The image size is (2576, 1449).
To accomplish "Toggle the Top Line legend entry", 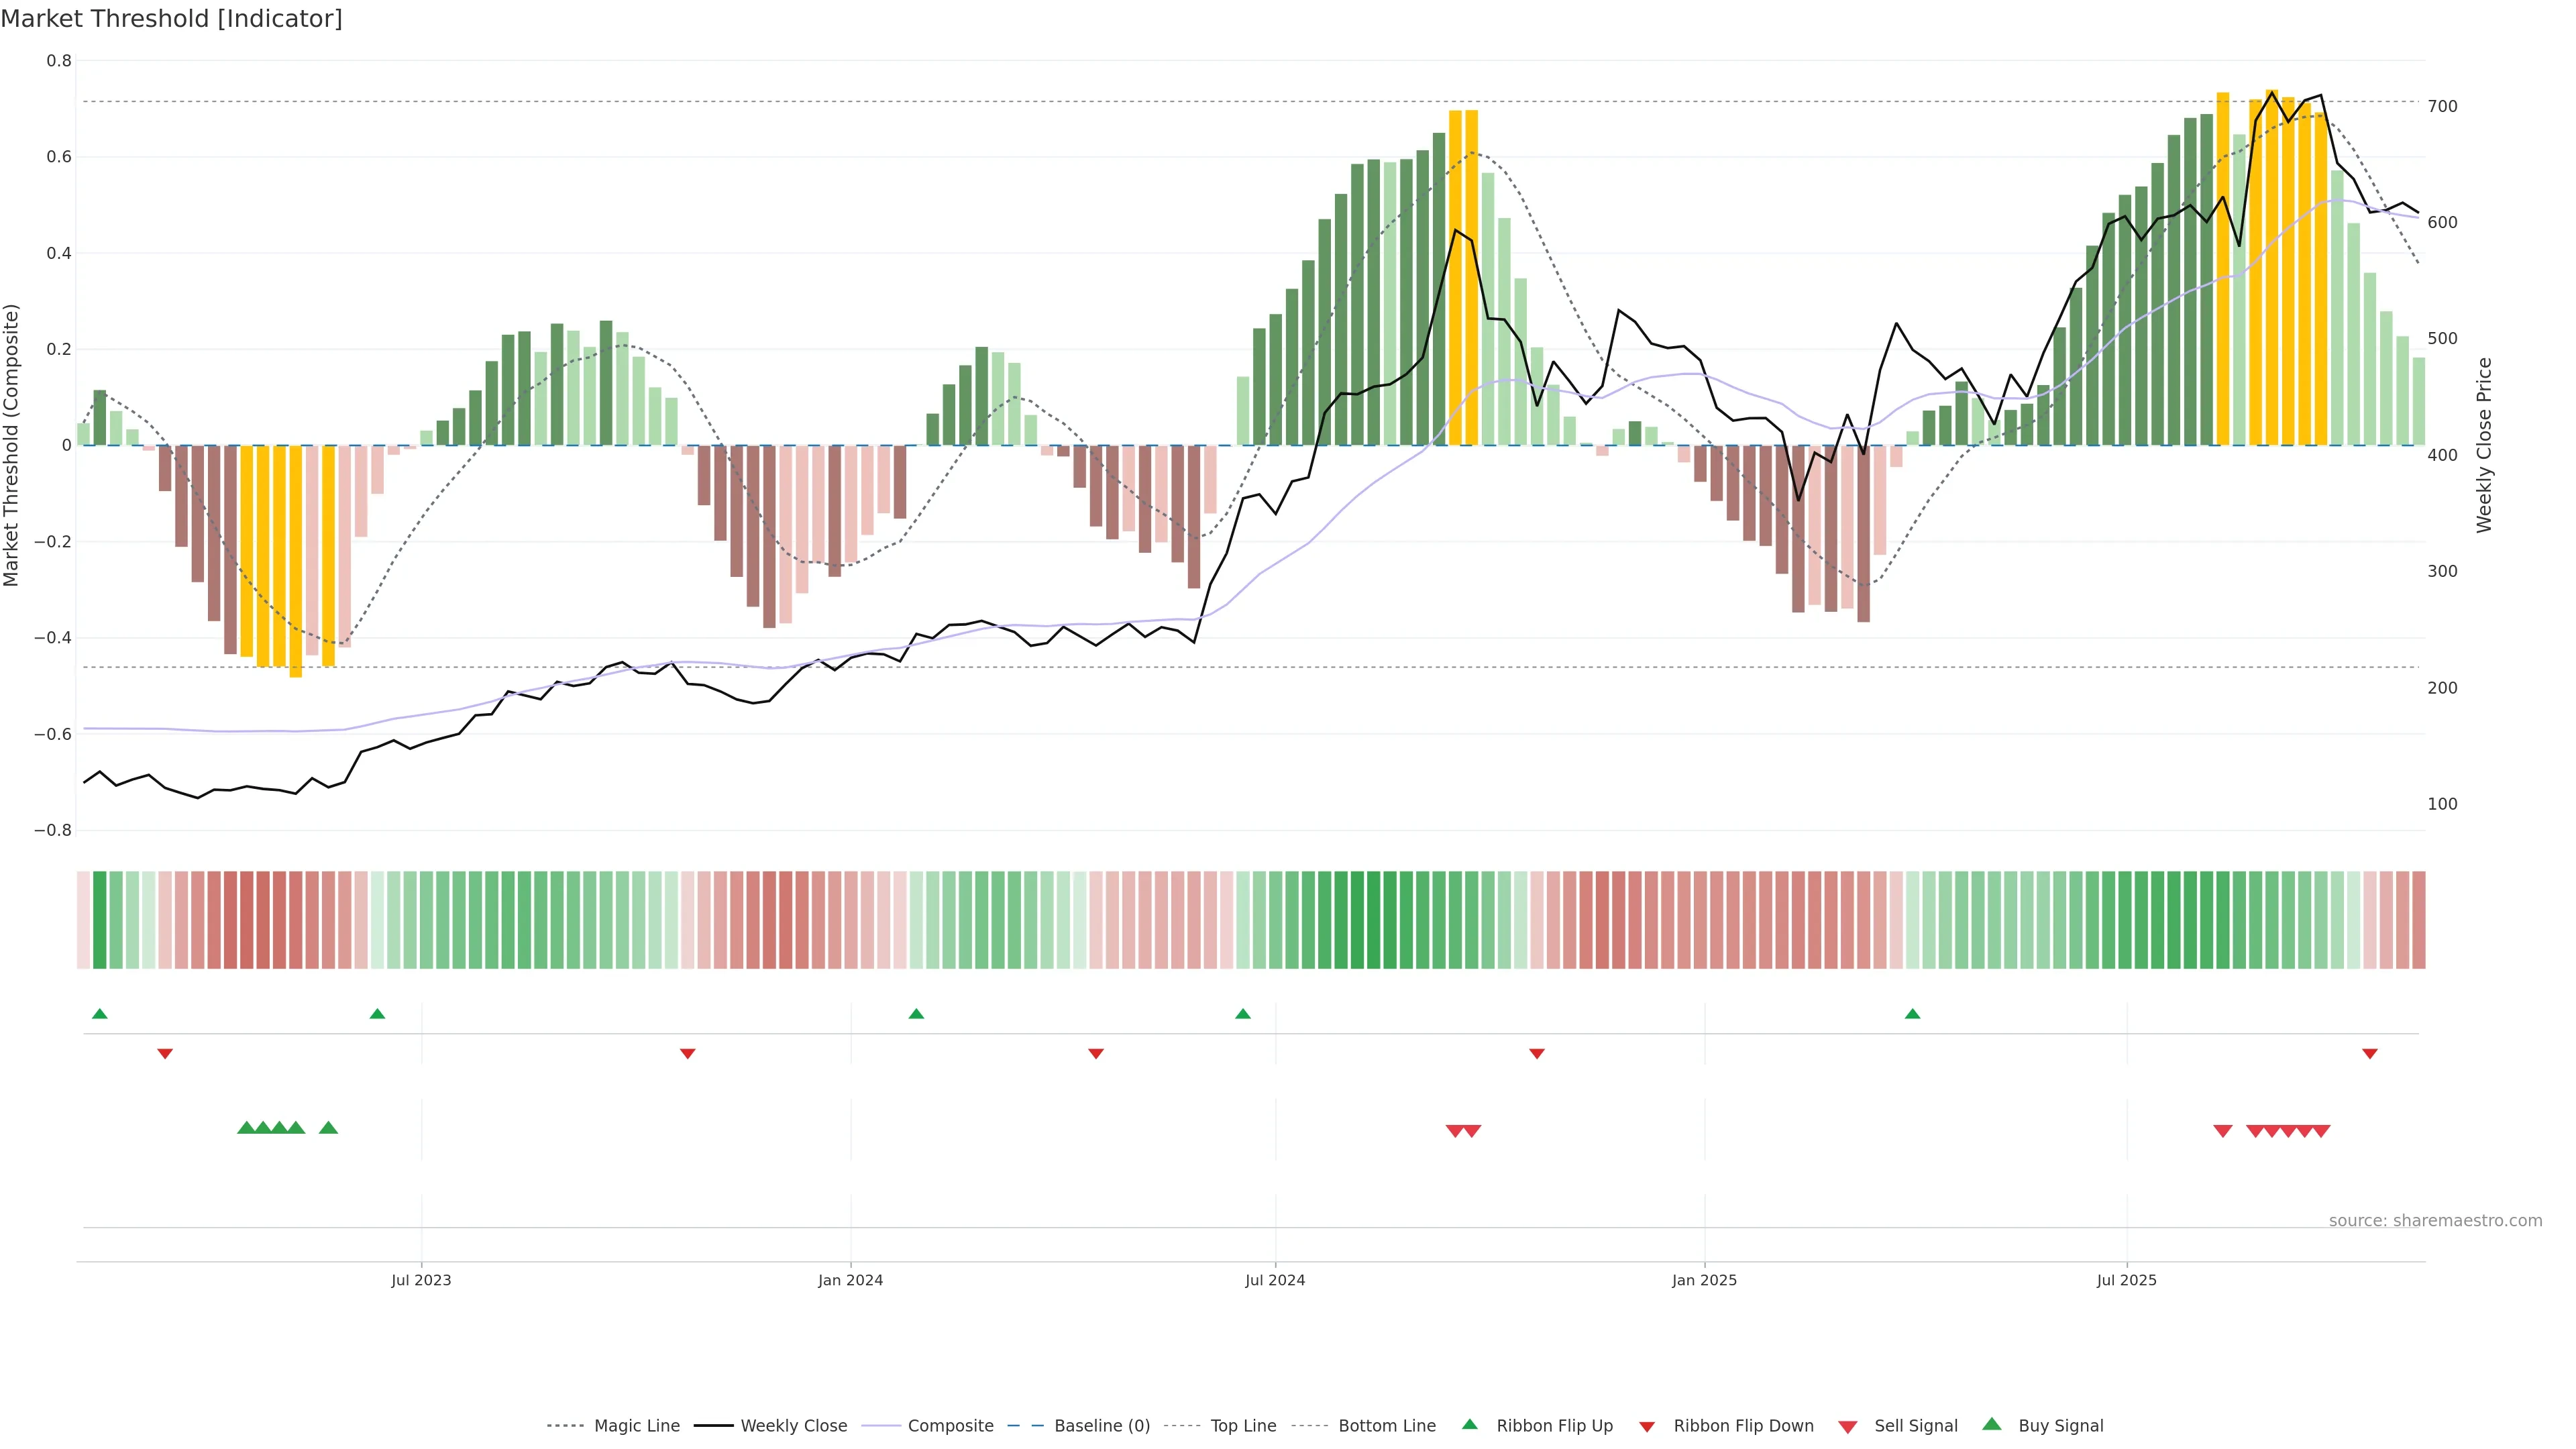I will coord(1243,1426).
